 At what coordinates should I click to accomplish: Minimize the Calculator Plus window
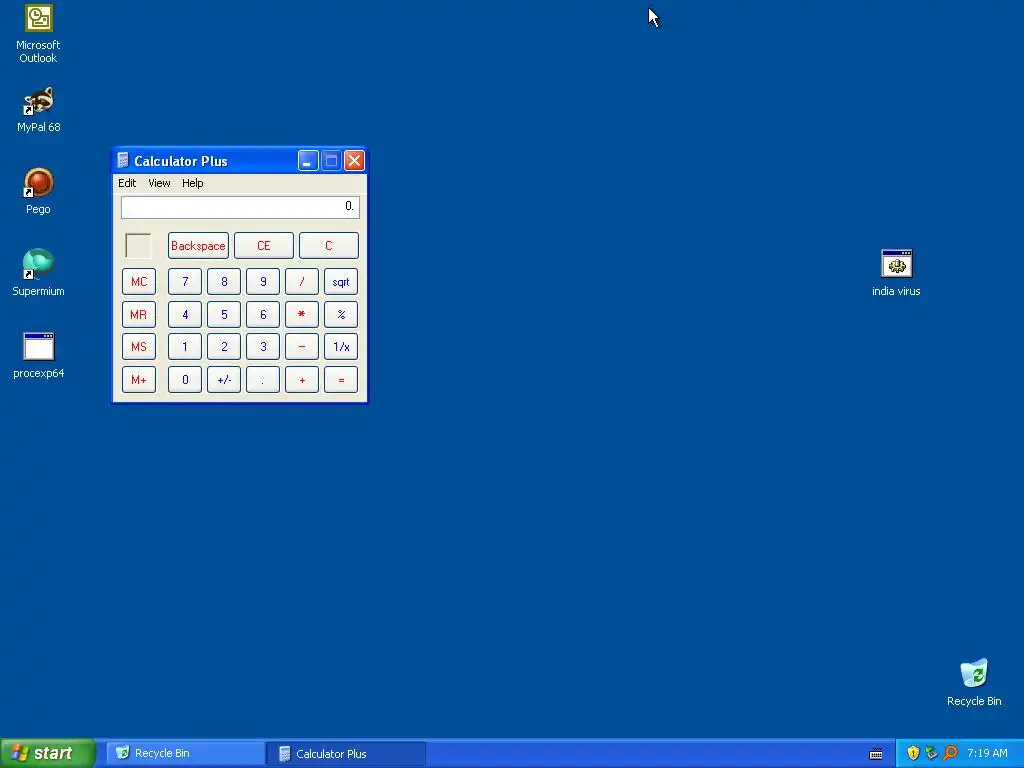[308, 161]
